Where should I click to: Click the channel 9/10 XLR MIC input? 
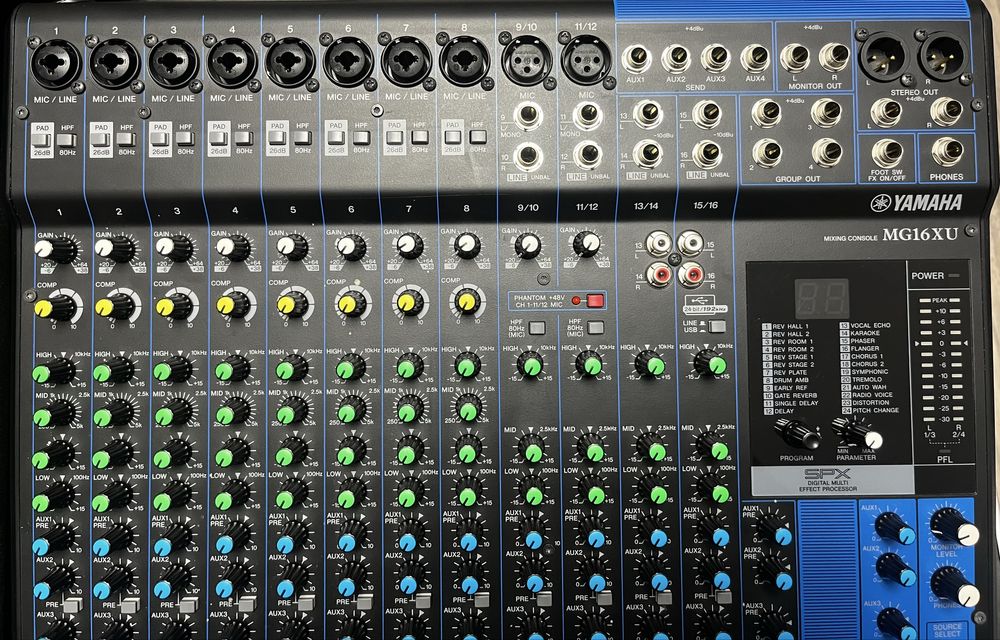[x=527, y=60]
